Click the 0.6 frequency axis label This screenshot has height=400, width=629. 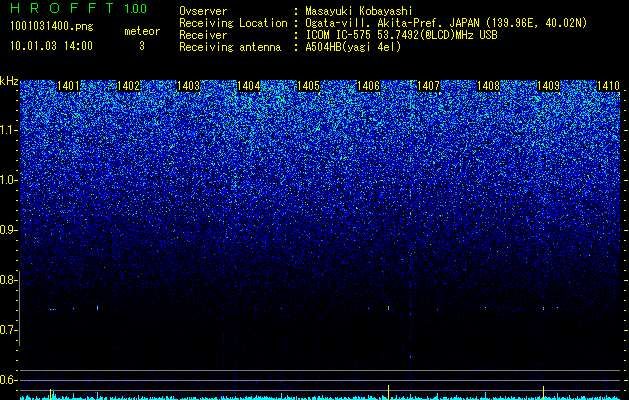(9, 380)
